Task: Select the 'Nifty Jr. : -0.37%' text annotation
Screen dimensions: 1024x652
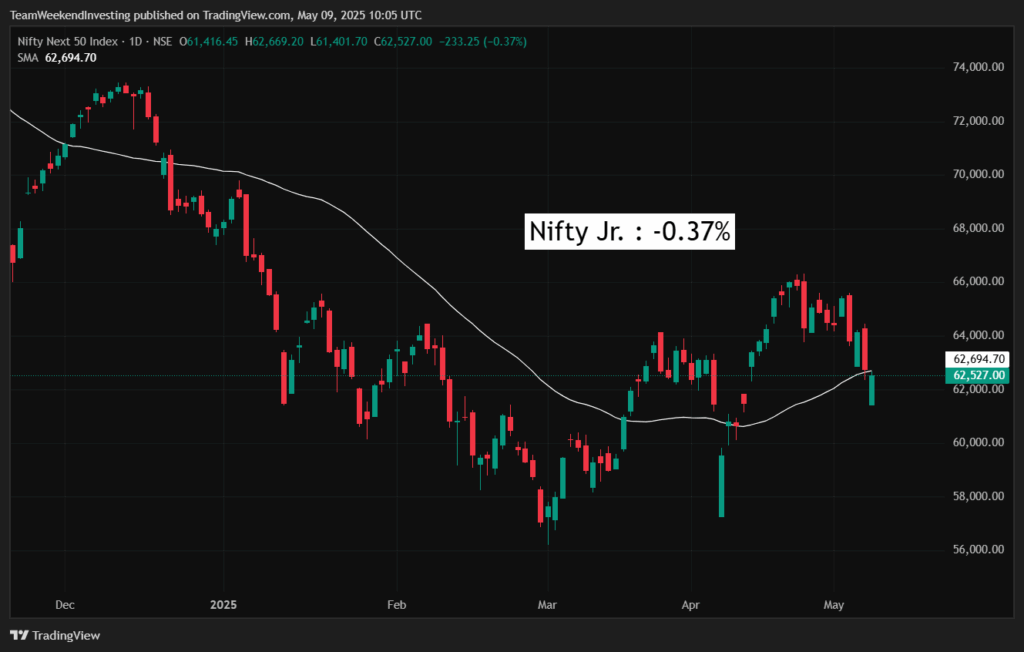Action: 631,232
